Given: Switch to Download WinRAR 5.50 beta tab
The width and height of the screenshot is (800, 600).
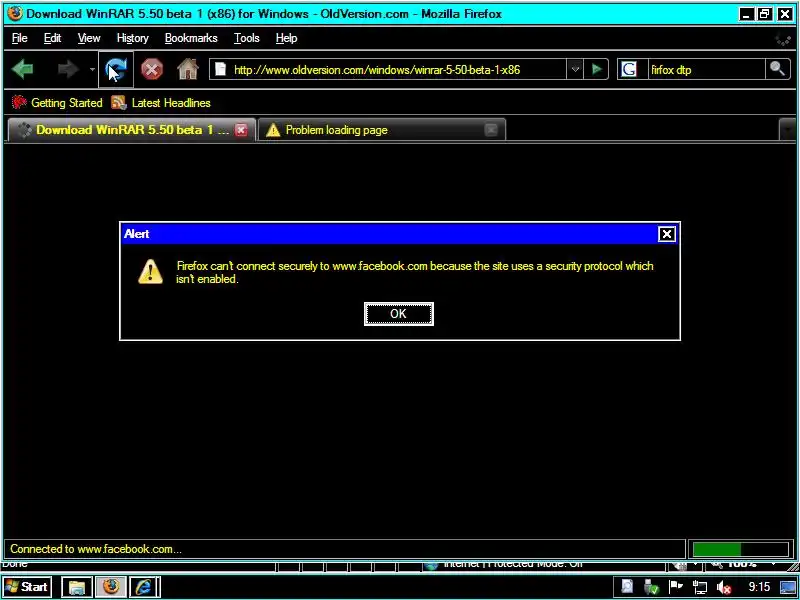Looking at the screenshot, I should (x=132, y=130).
